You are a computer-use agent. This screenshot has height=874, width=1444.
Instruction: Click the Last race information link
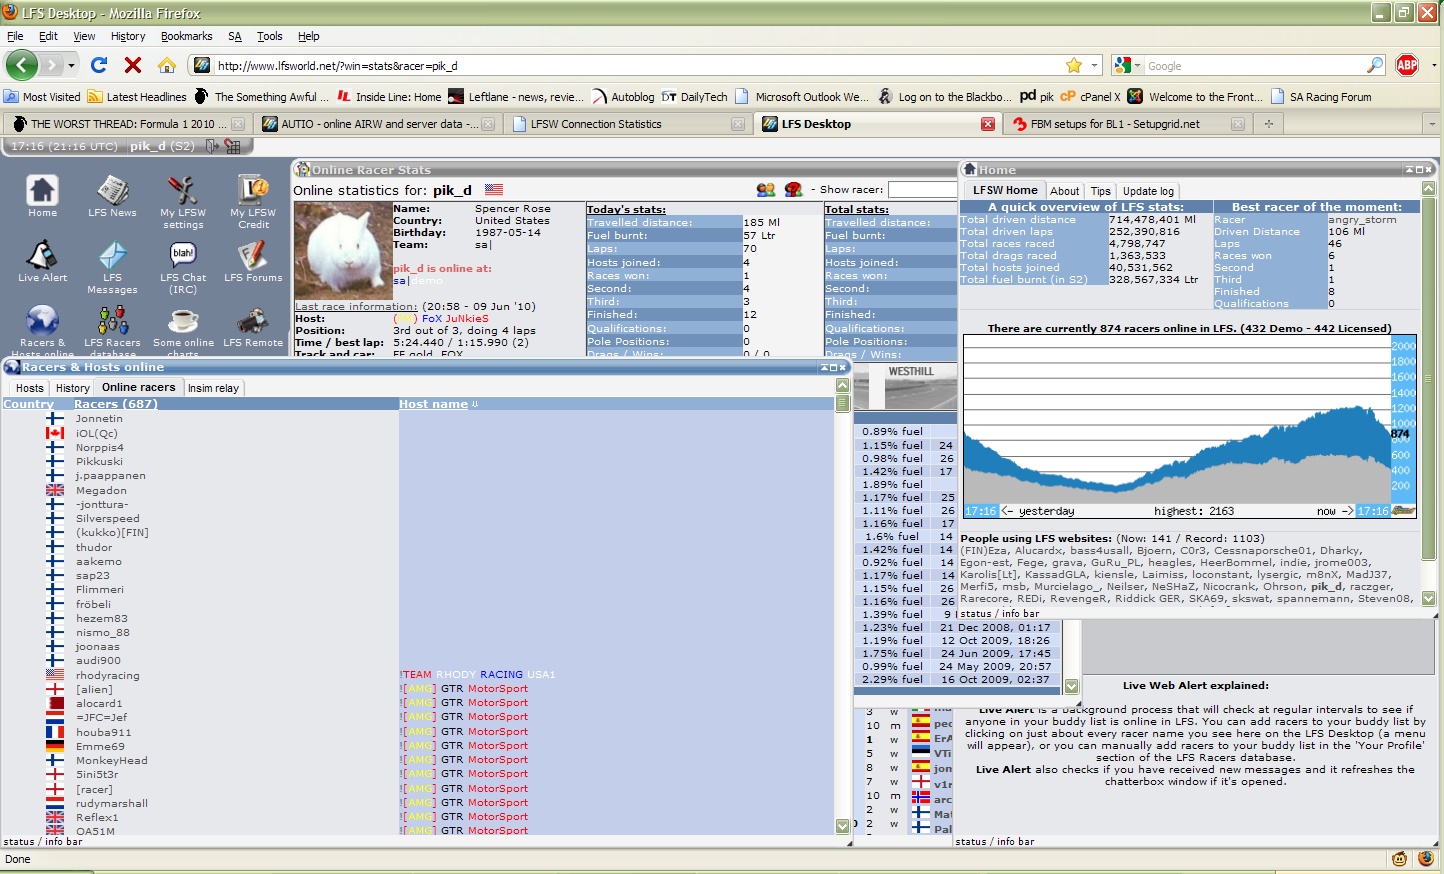click(356, 307)
